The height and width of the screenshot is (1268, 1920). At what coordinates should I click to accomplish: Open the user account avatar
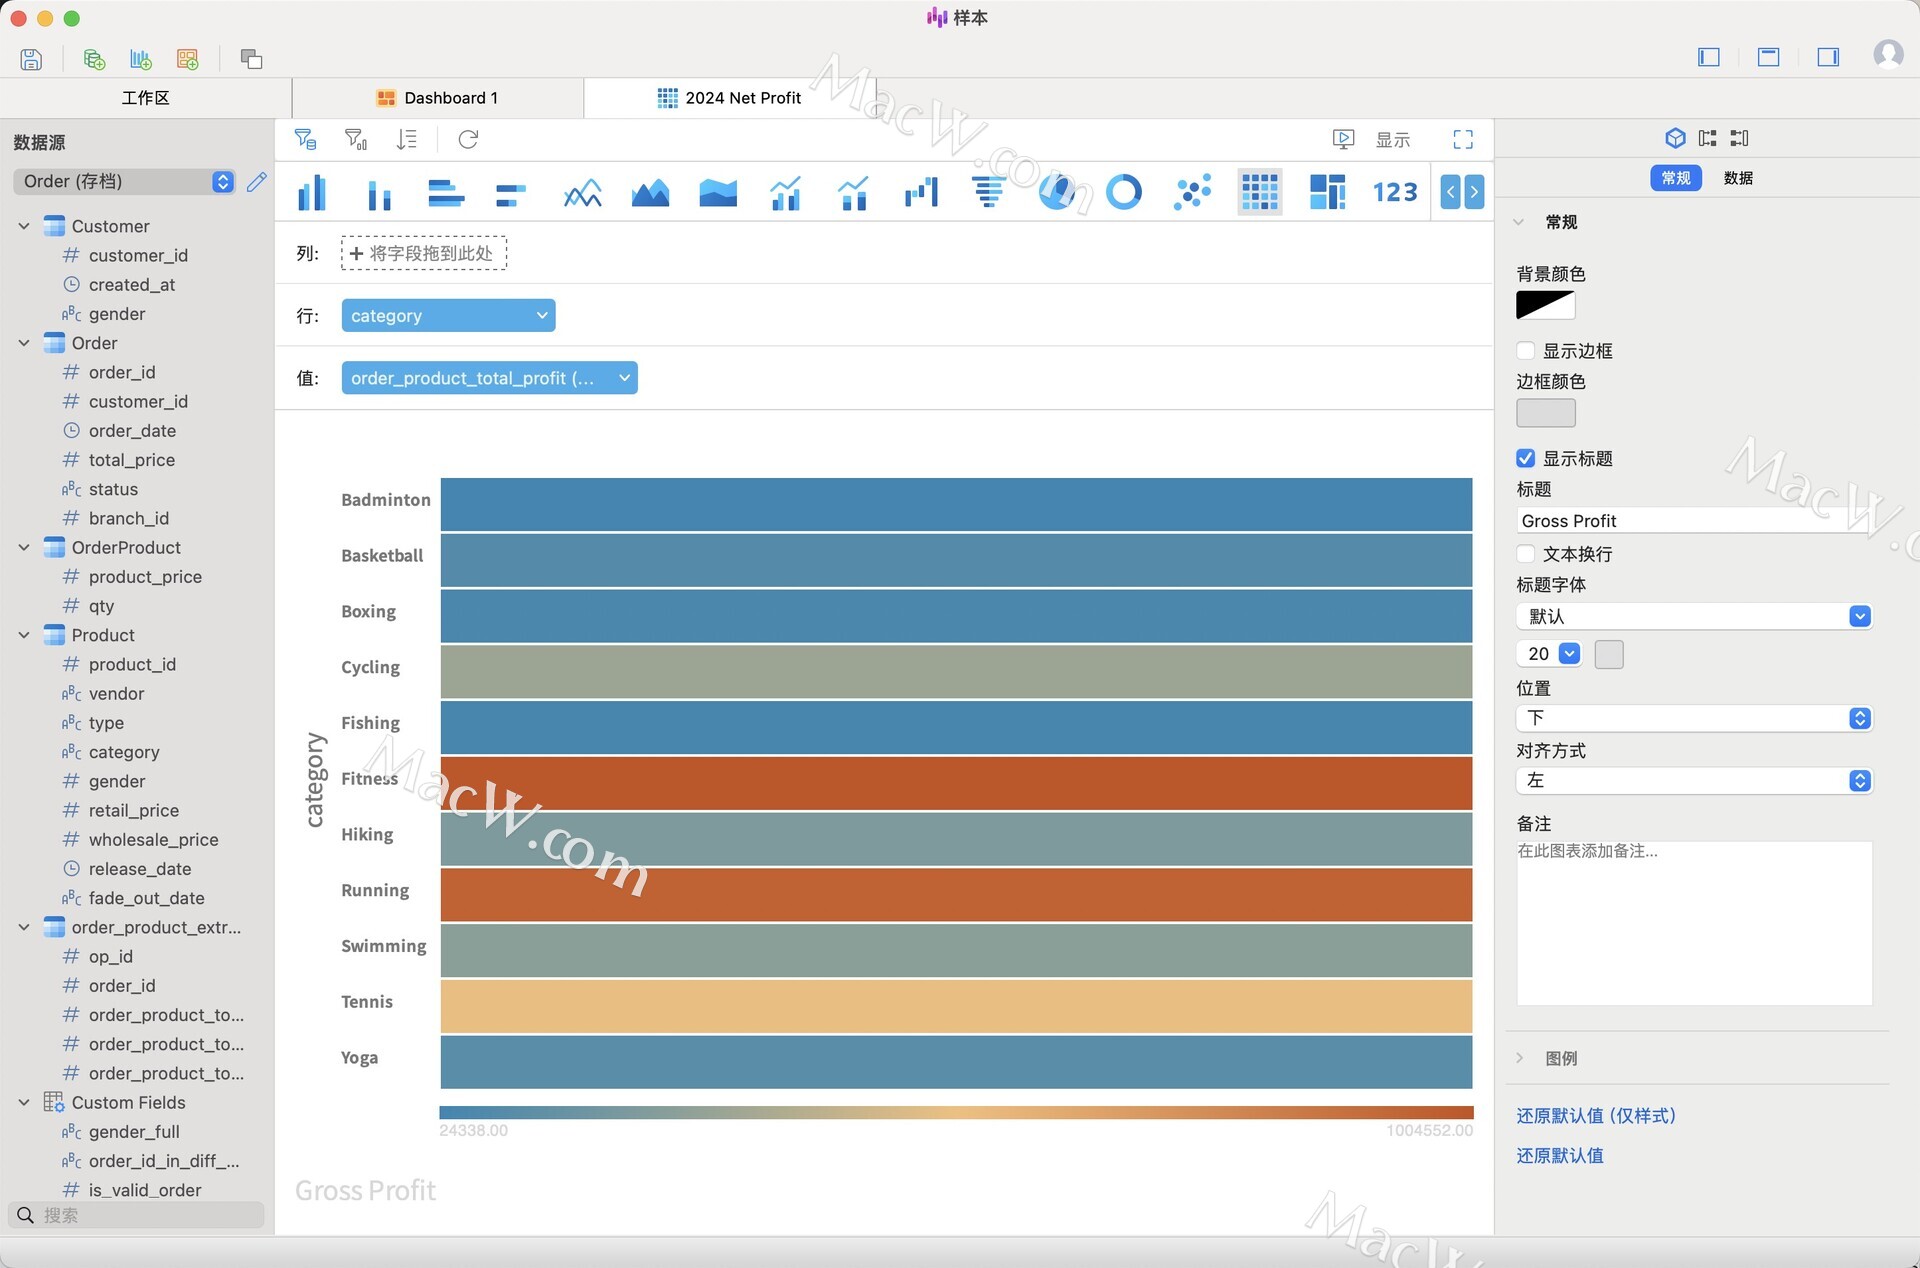[x=1888, y=54]
